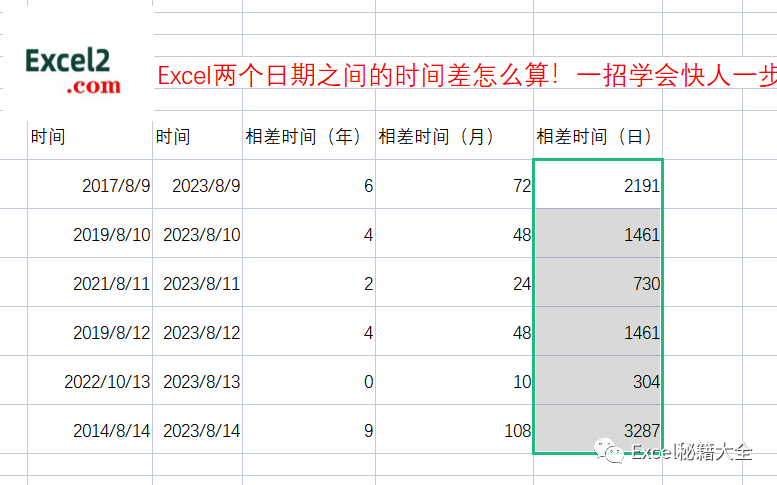This screenshot has height=485, width=777.
Task: Select the 时间 header of the 2017/8/9 column
Action: pyautogui.click(x=90, y=136)
